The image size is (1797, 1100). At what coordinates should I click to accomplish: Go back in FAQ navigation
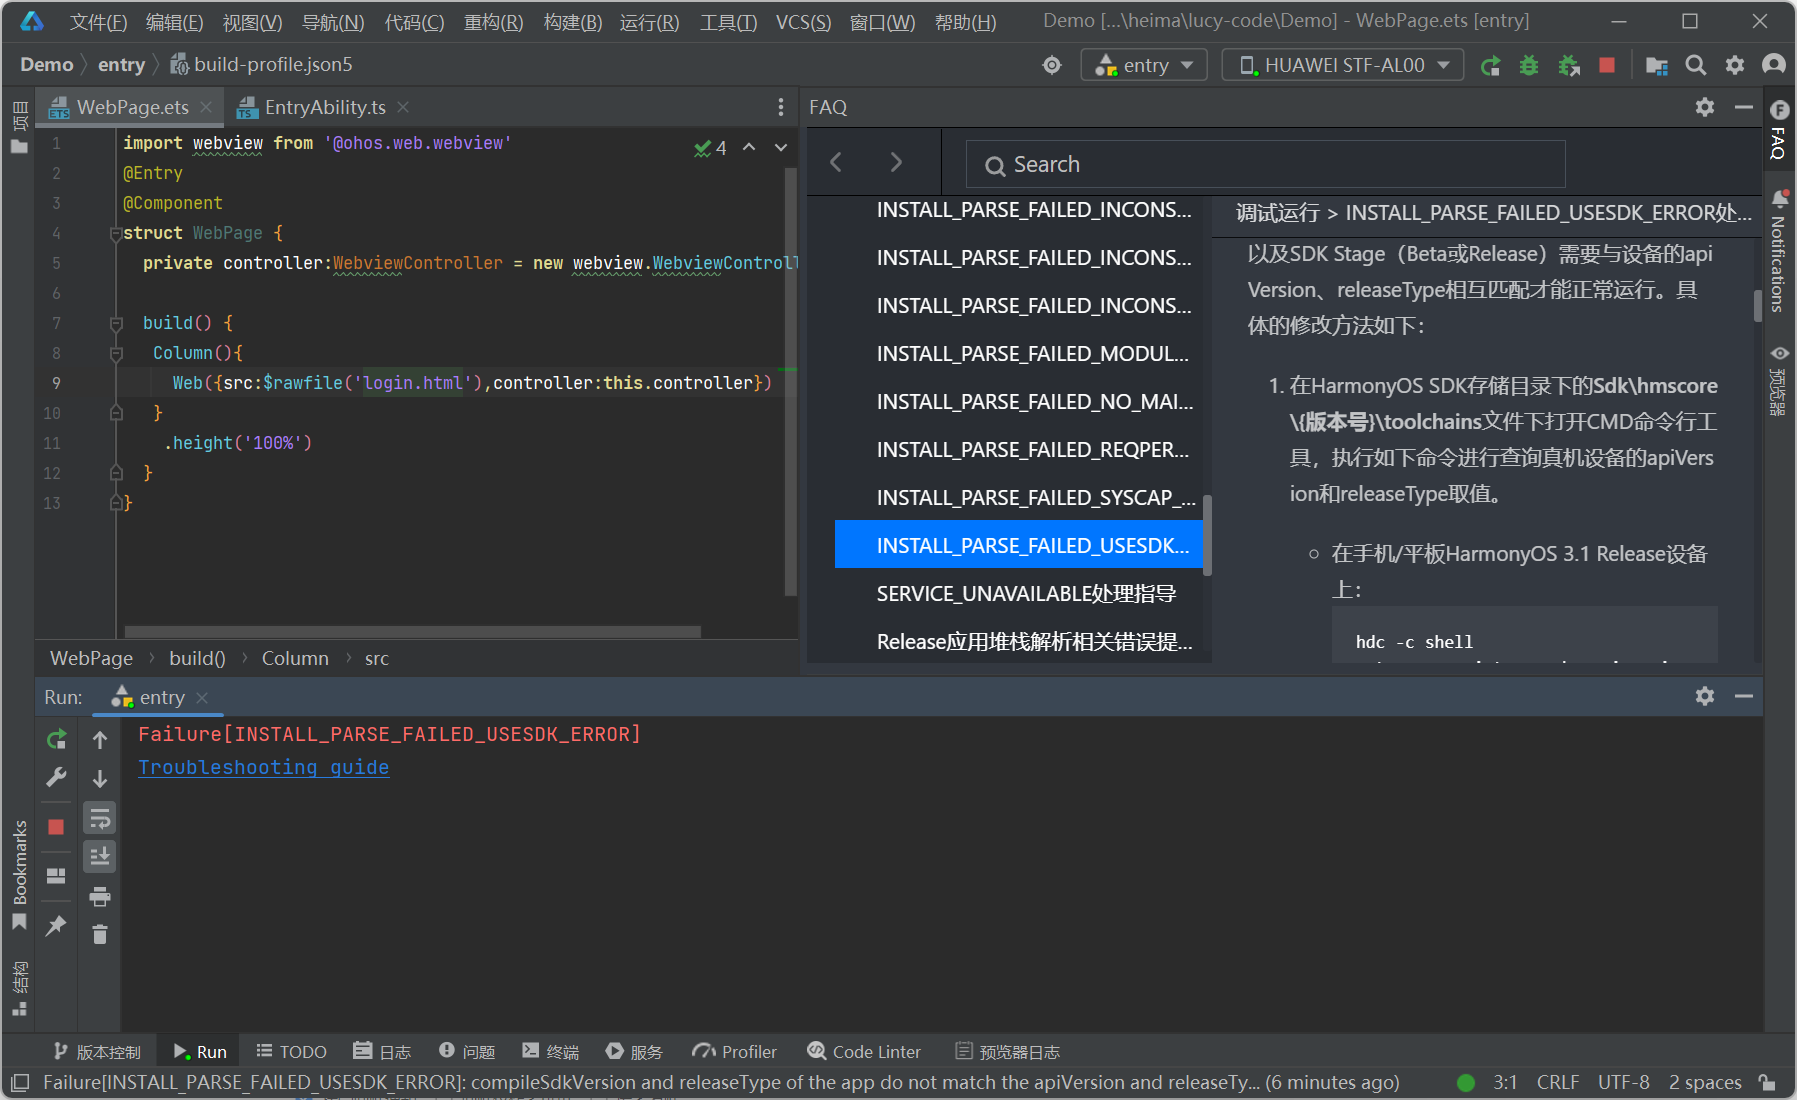click(837, 162)
